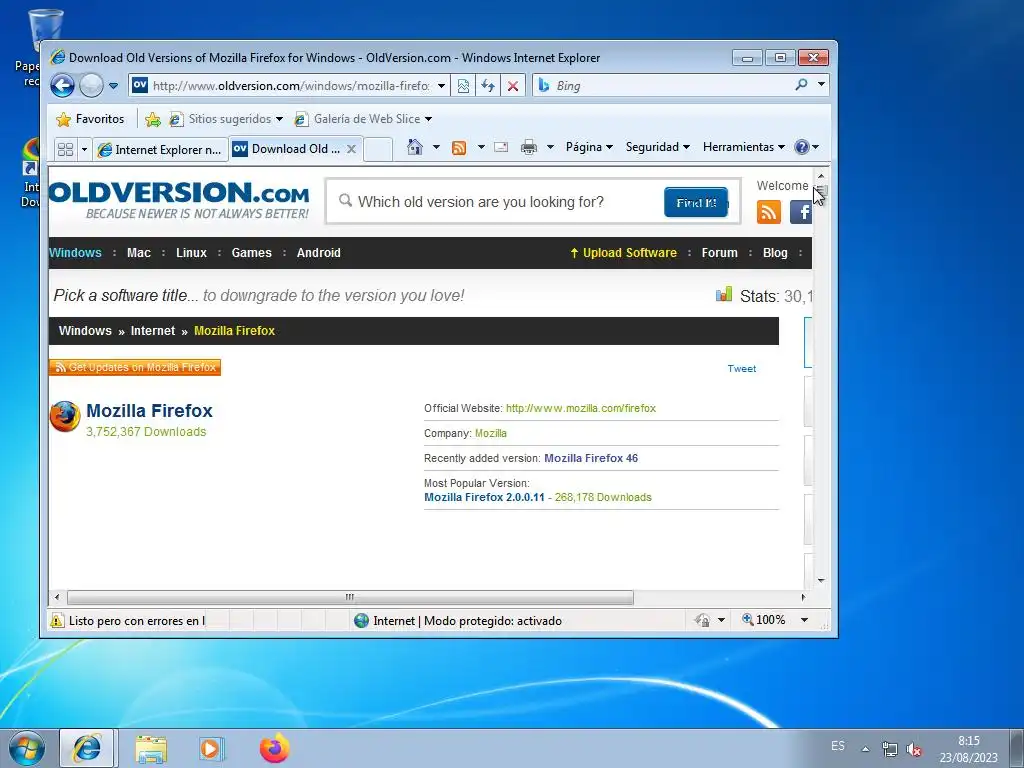Click the Upload Software link
This screenshot has height=768, width=1024.
tap(624, 253)
